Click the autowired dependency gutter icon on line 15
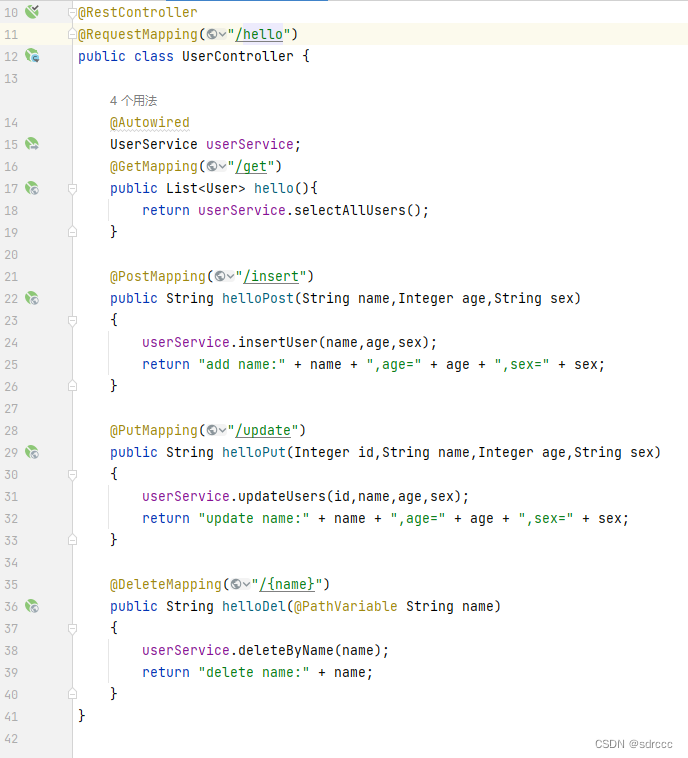Viewport: 688px width, 758px height. coord(32,144)
